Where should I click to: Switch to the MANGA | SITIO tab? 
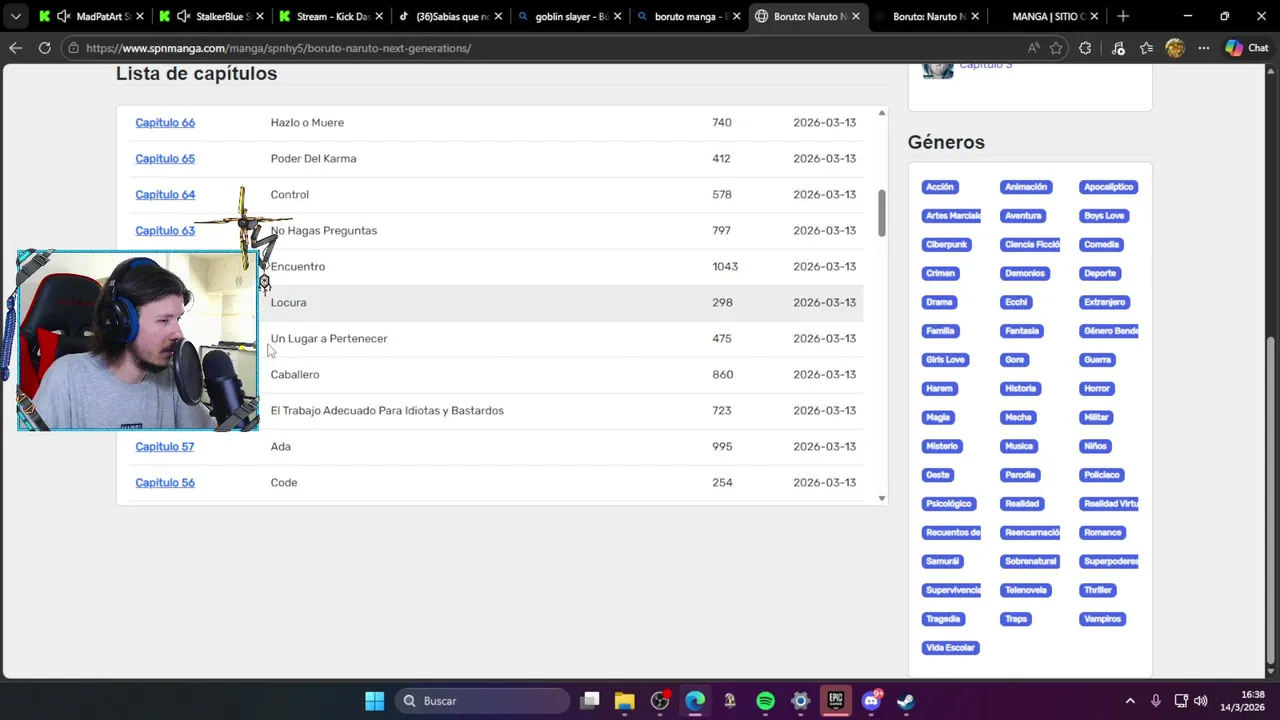click(x=1048, y=16)
